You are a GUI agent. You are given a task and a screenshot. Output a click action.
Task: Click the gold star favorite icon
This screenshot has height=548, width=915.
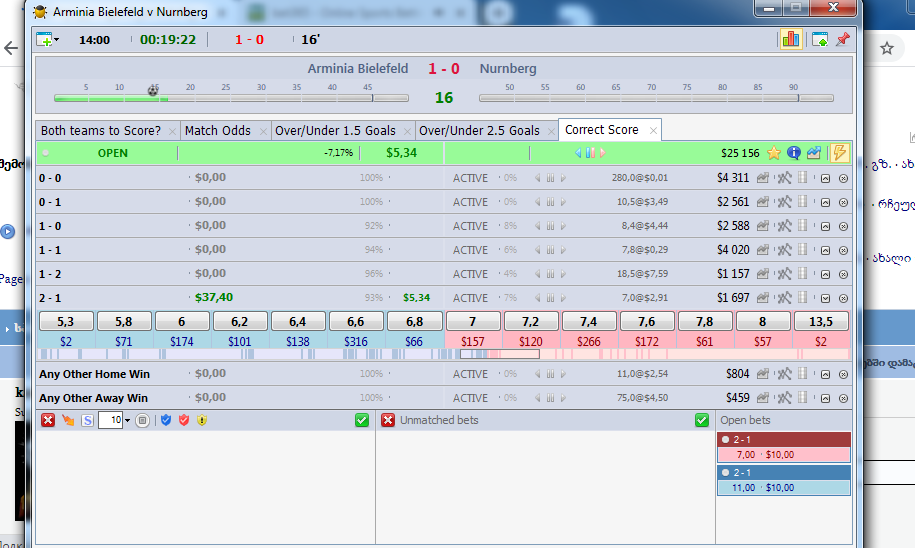774,153
